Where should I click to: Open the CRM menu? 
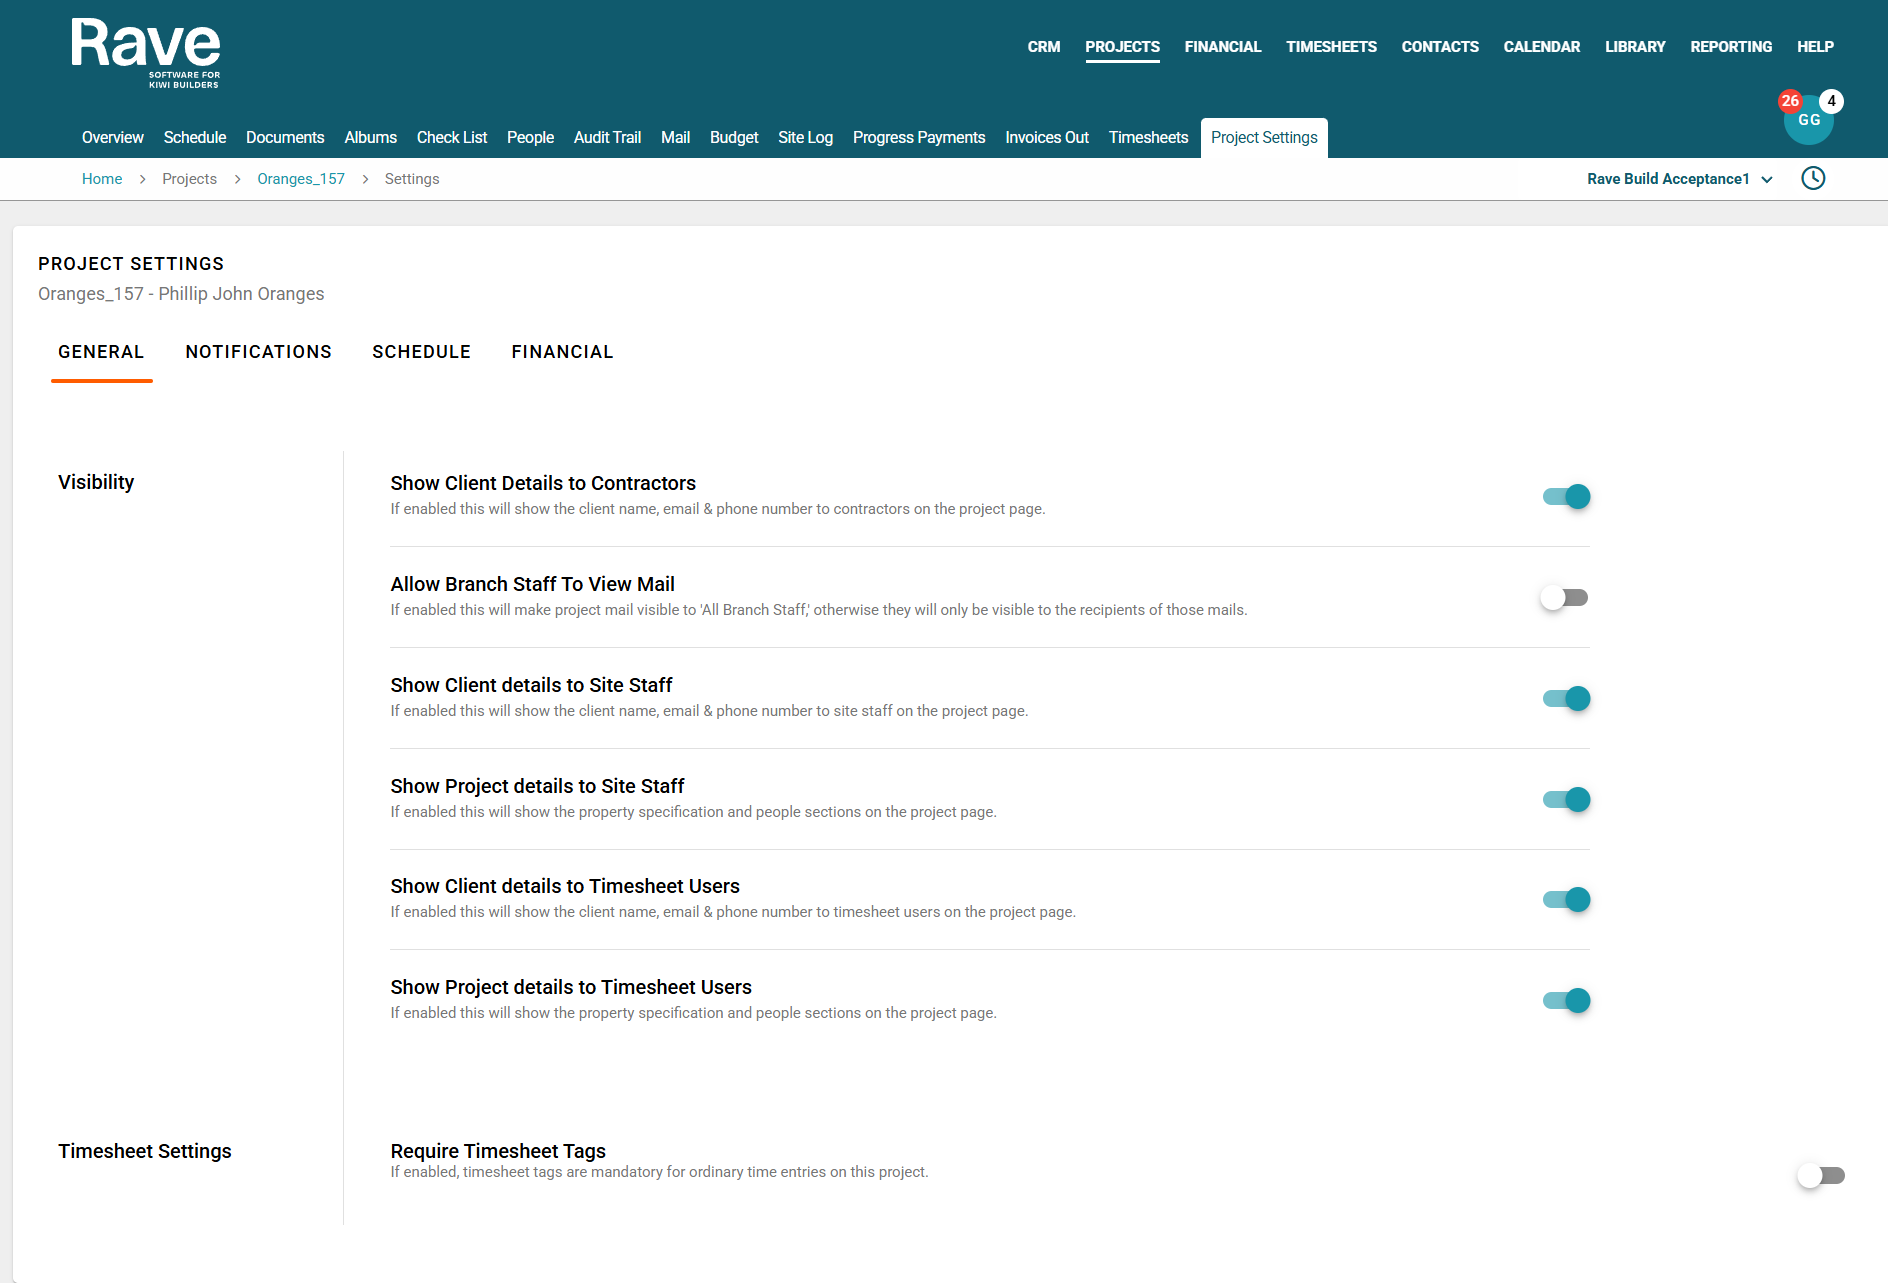[1043, 47]
